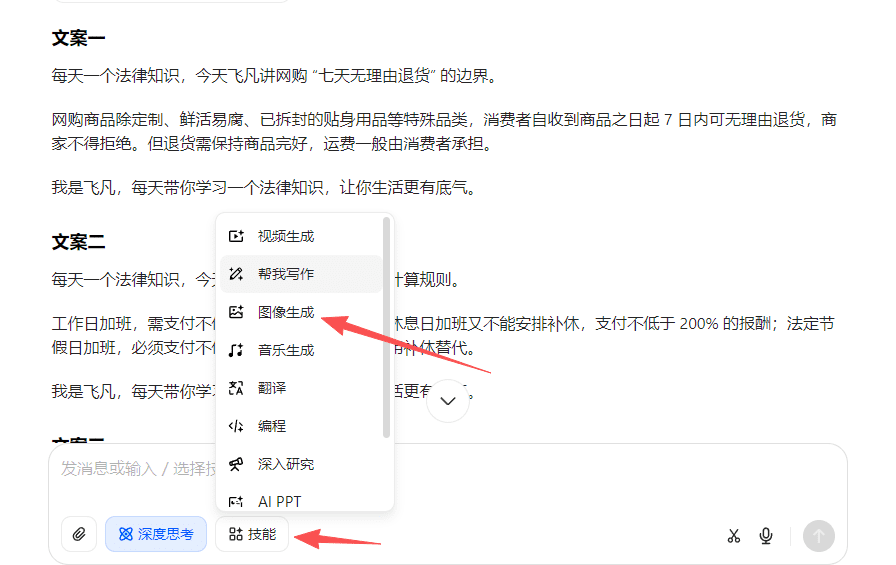This screenshot has width=896, height=565.
Task: Click the translate icon in skills menu
Action: coord(236,388)
